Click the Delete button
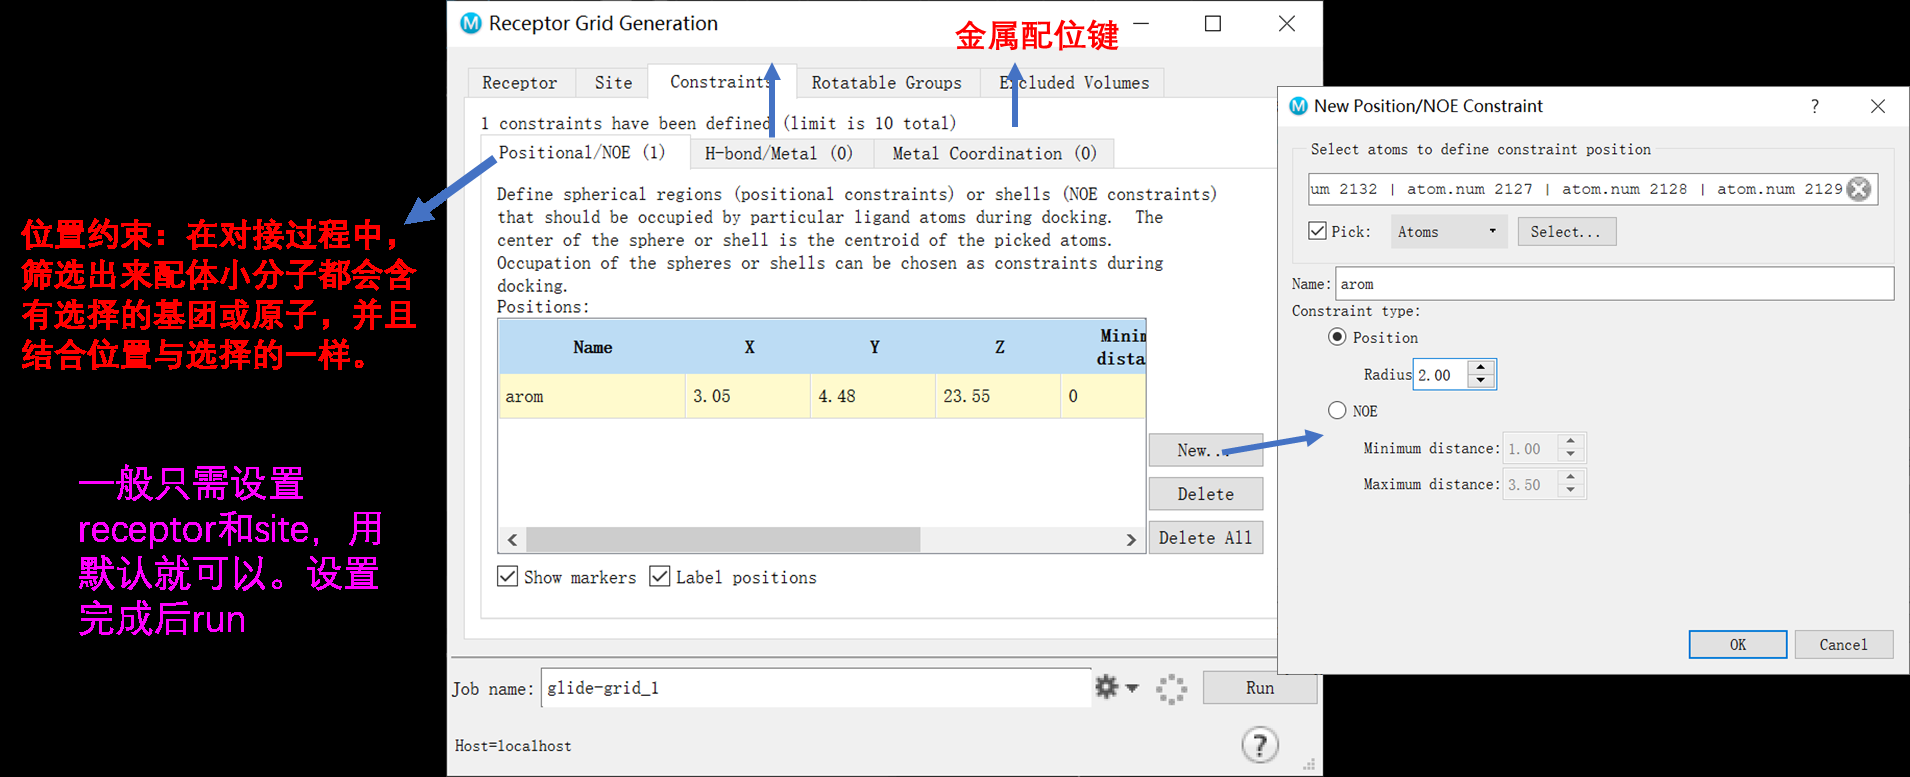This screenshot has width=1910, height=777. [x=1206, y=494]
